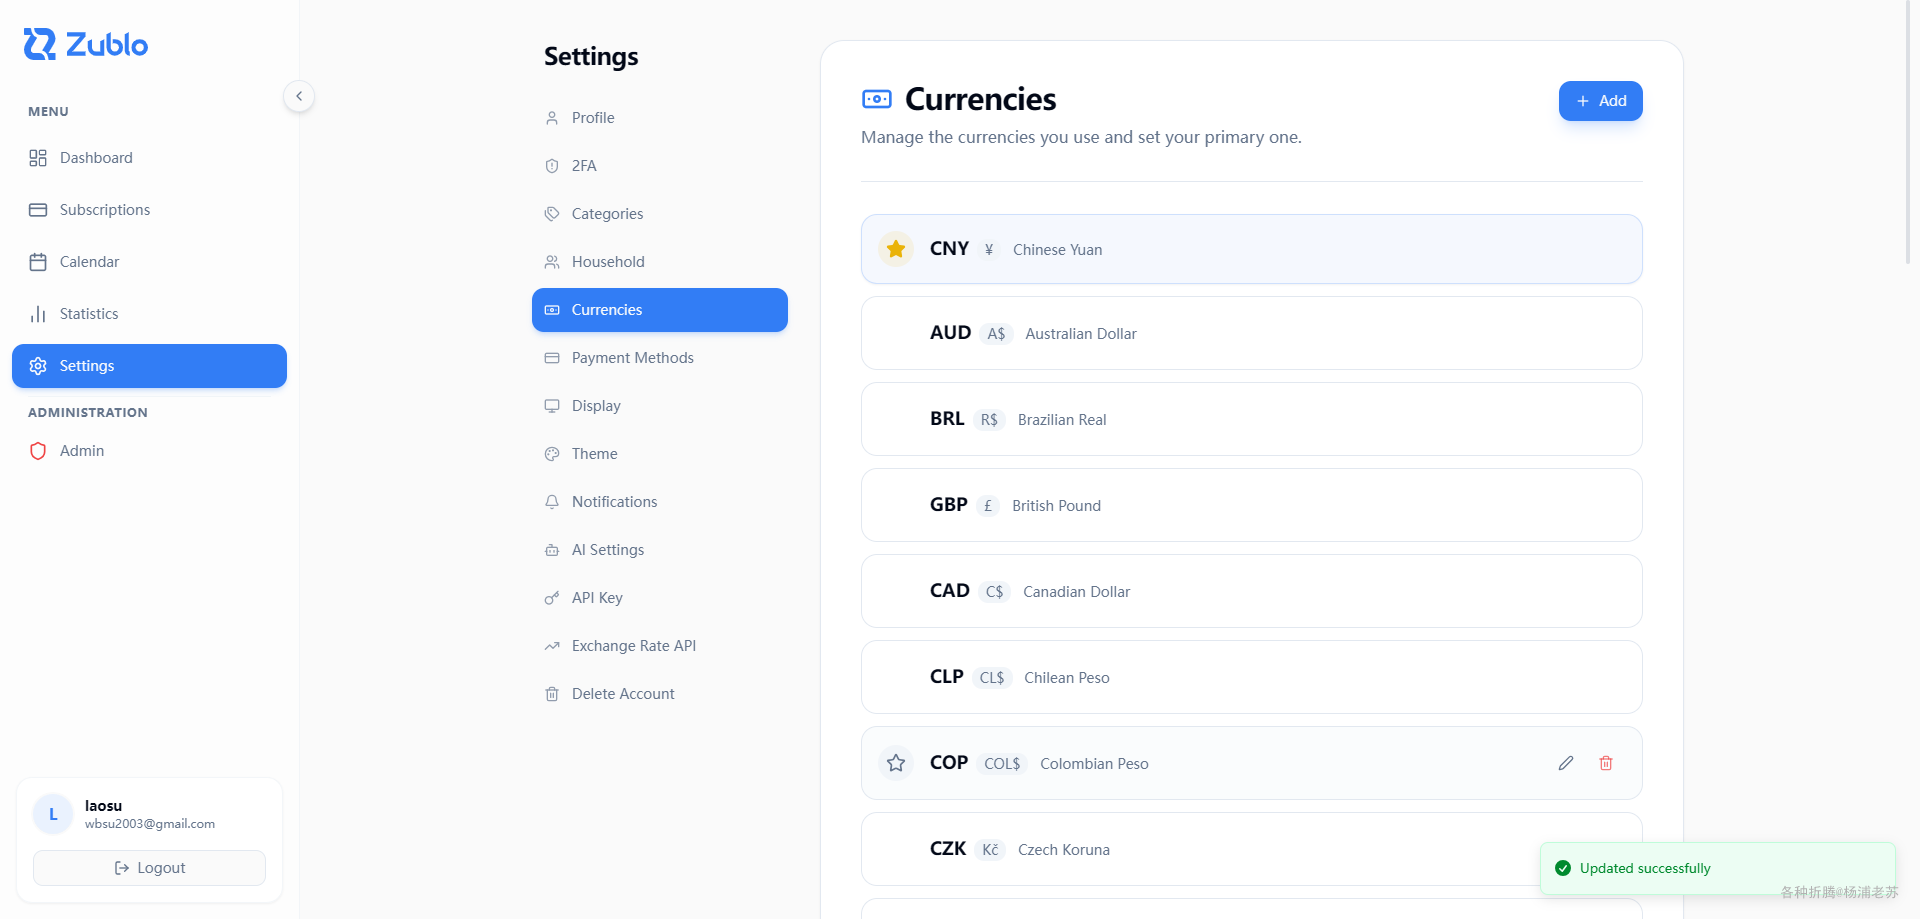Open the Theme palette icon
The image size is (1920, 919).
pyautogui.click(x=552, y=454)
